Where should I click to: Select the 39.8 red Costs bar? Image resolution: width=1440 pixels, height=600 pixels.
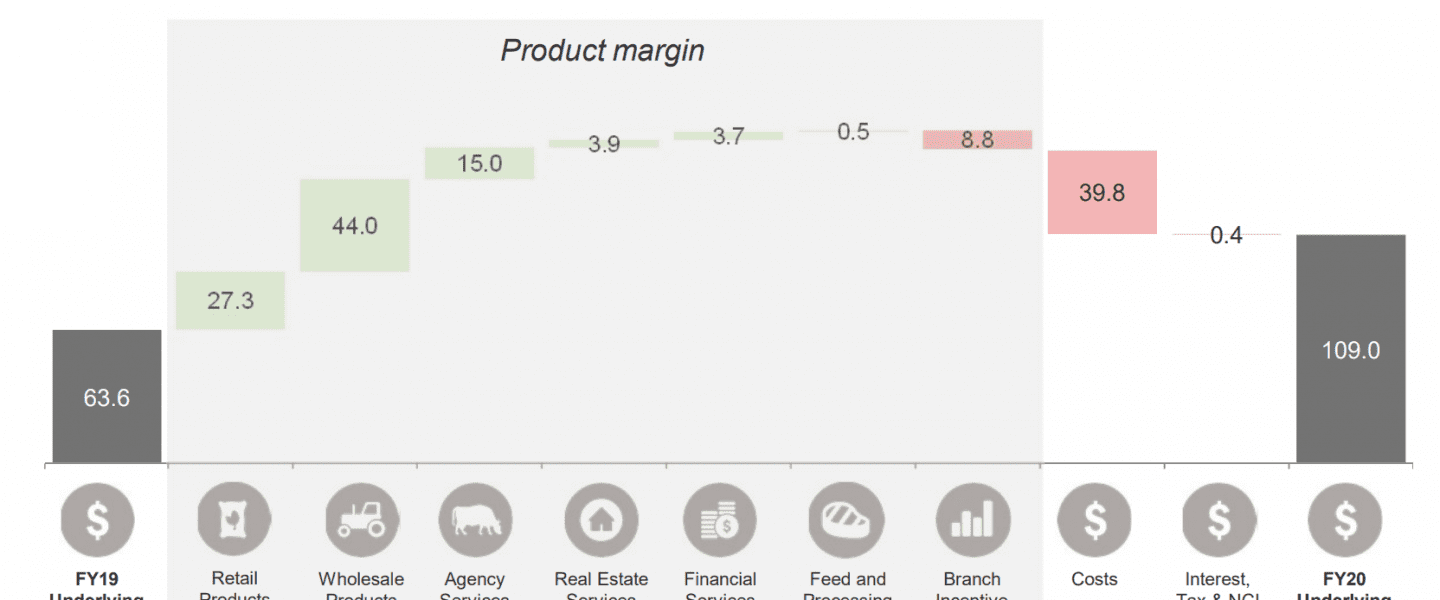pyautogui.click(x=1102, y=192)
